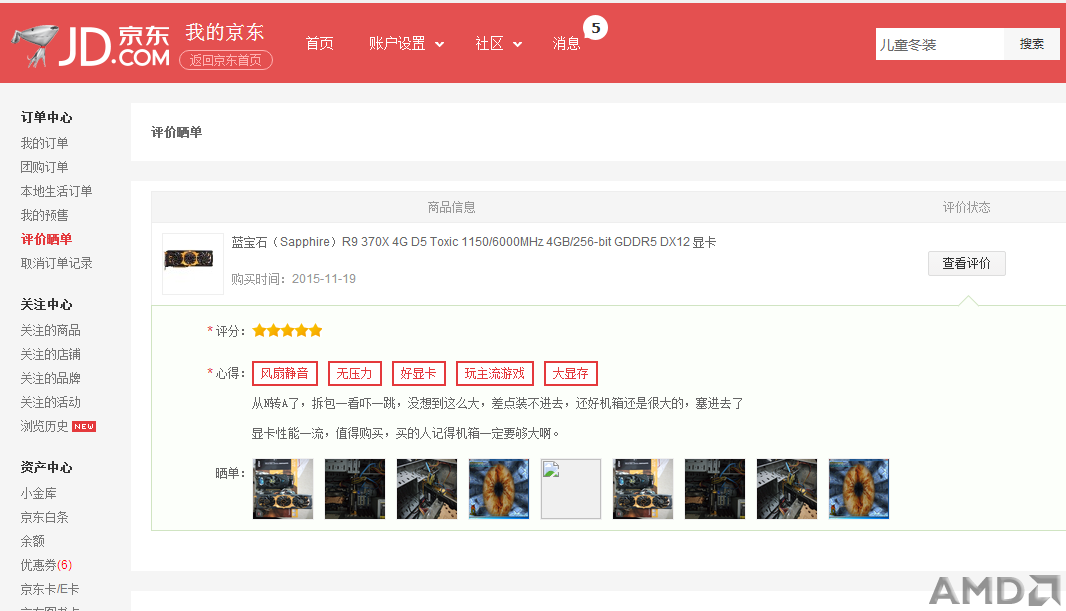Open 浏览历史 in the sidebar

(x=44, y=426)
